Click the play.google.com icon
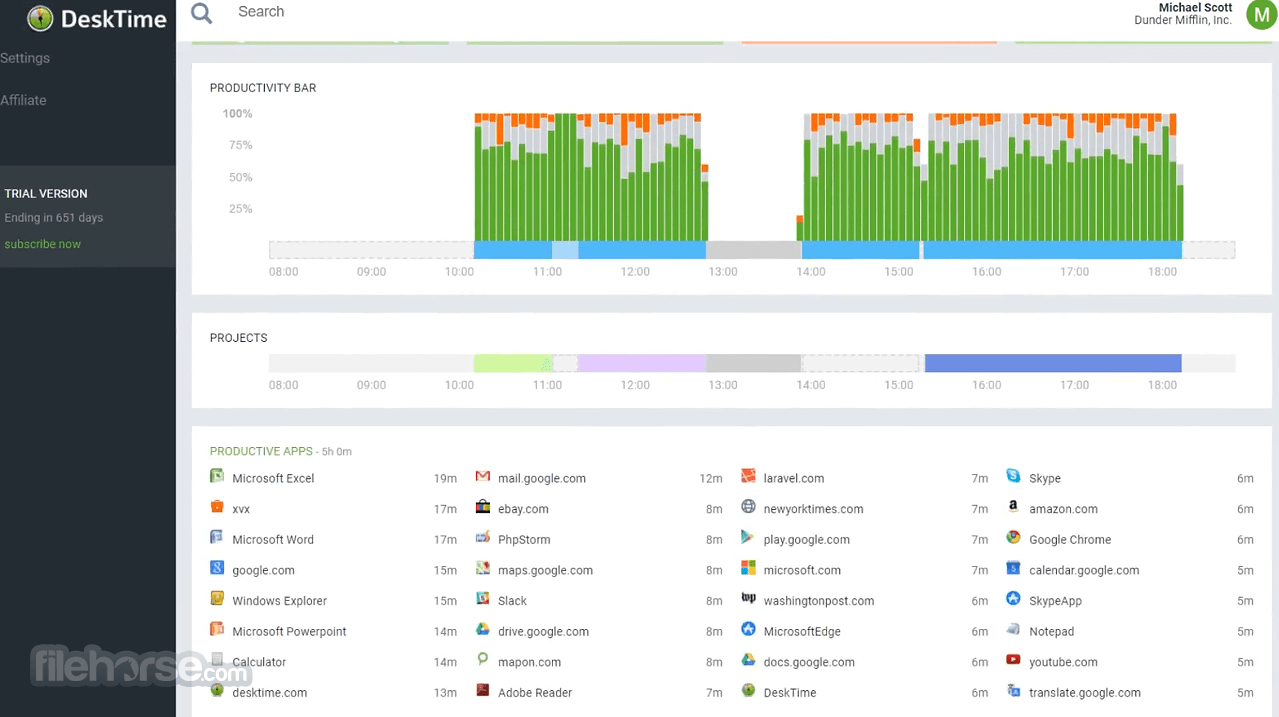Screen dimensions: 1279x717 (x=748, y=538)
